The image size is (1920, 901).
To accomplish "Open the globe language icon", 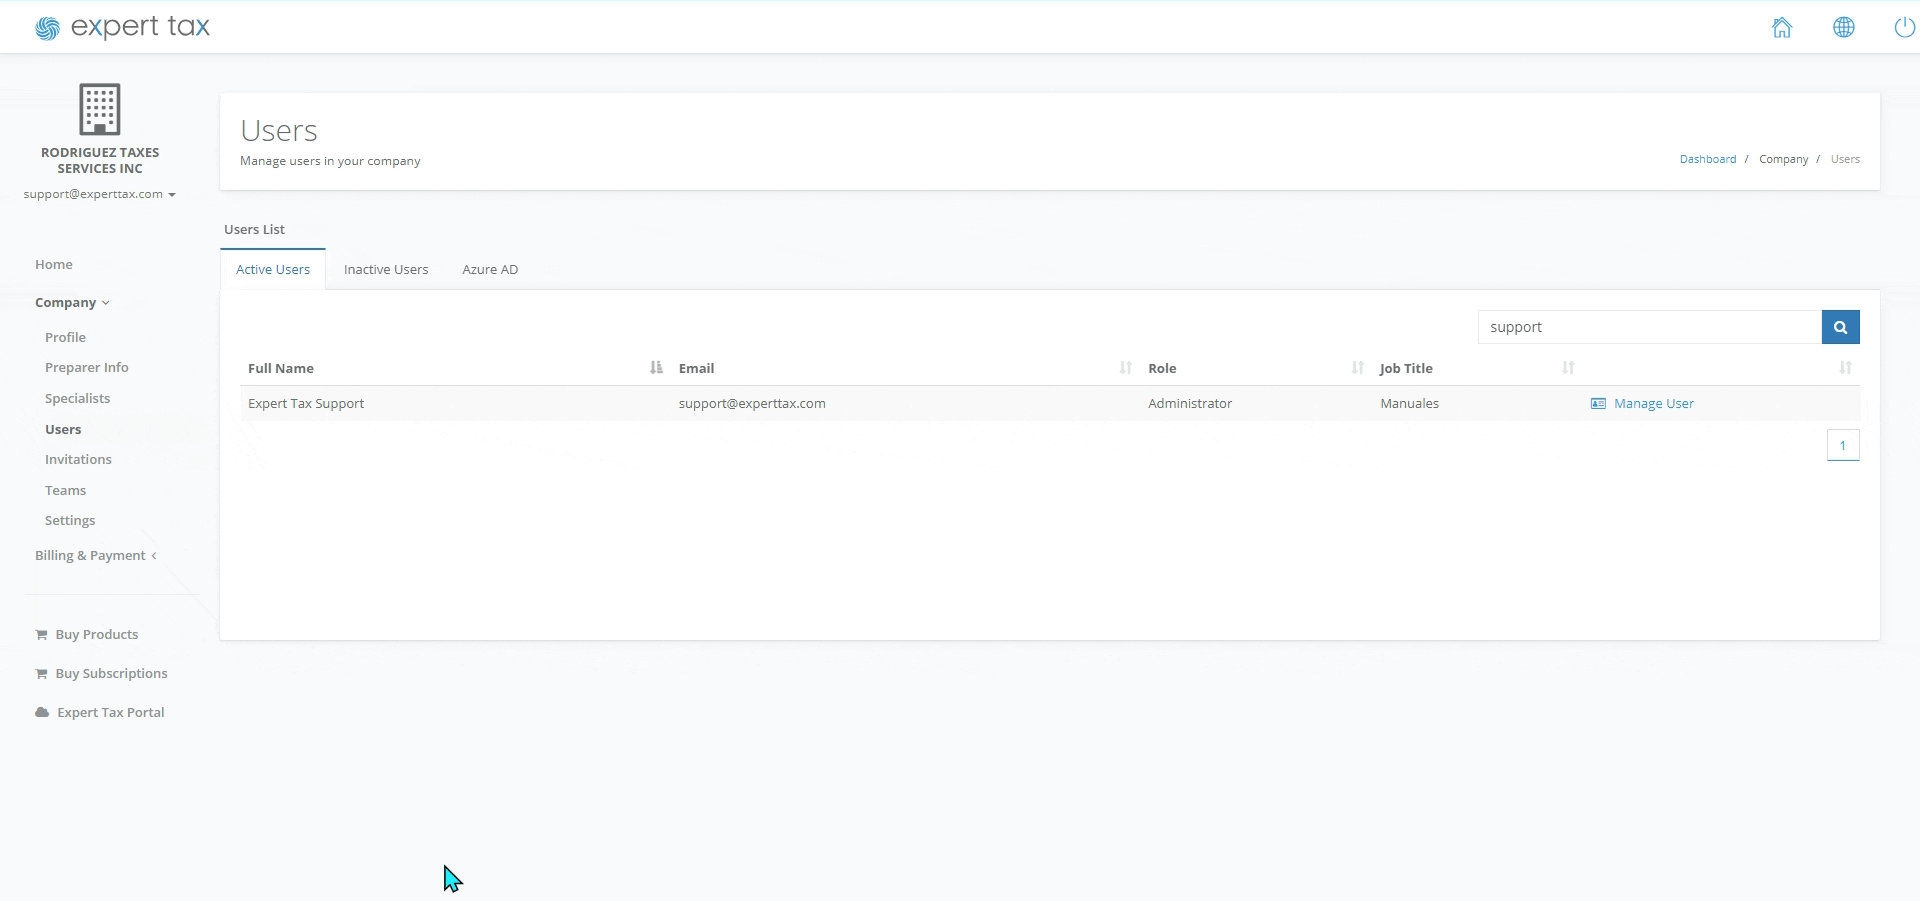I will click(1843, 28).
